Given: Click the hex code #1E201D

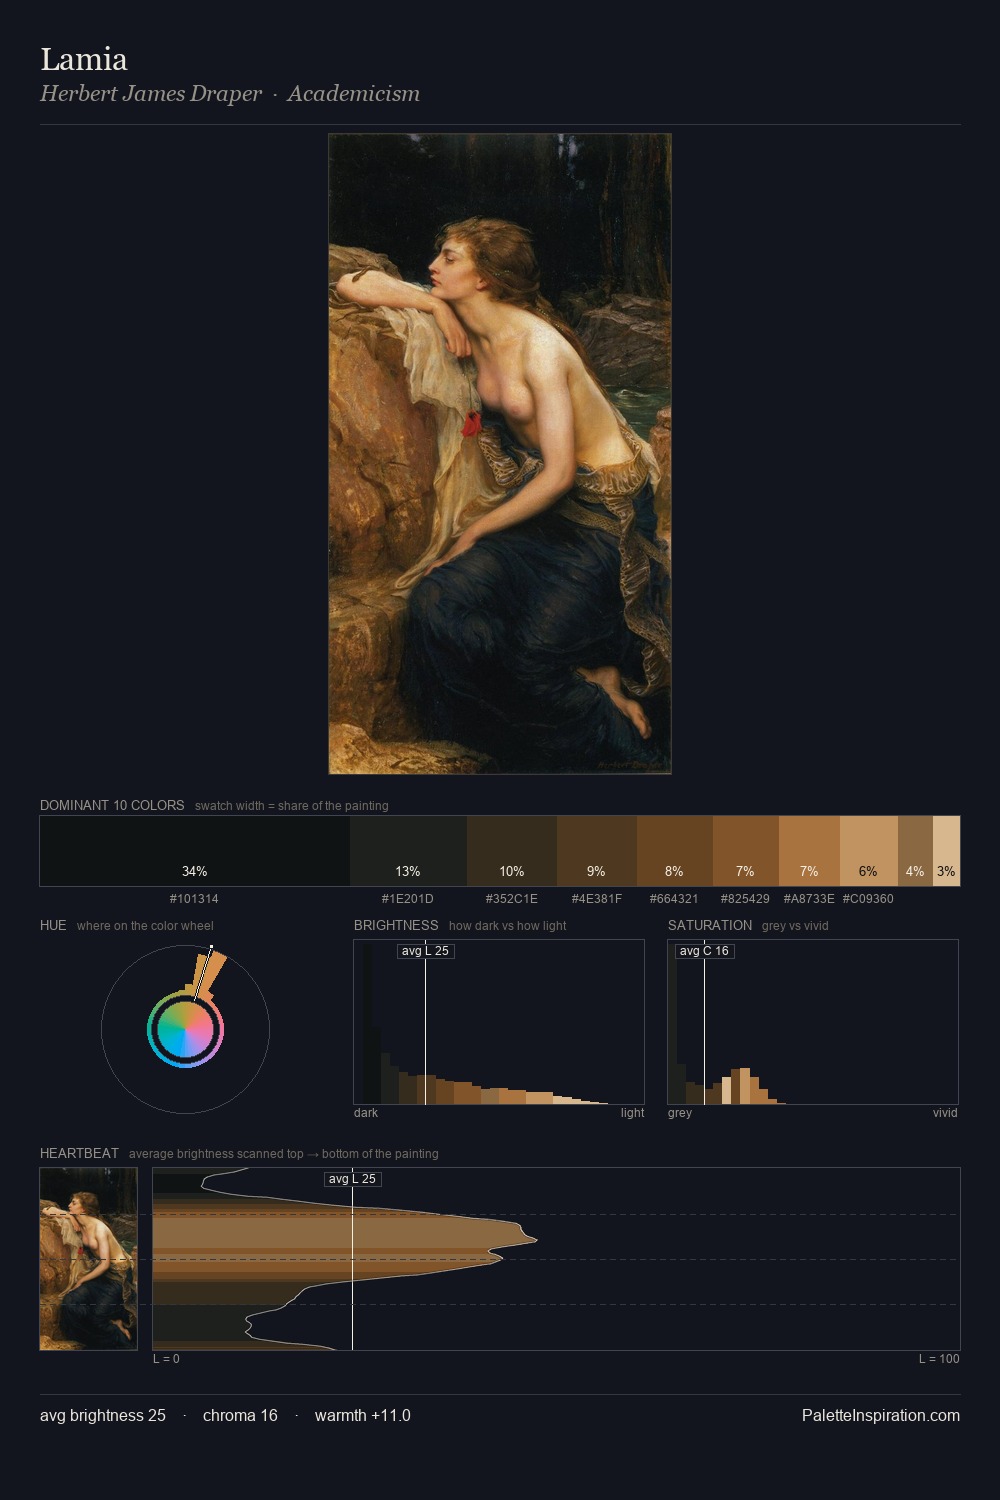Looking at the screenshot, I should coord(408,899).
